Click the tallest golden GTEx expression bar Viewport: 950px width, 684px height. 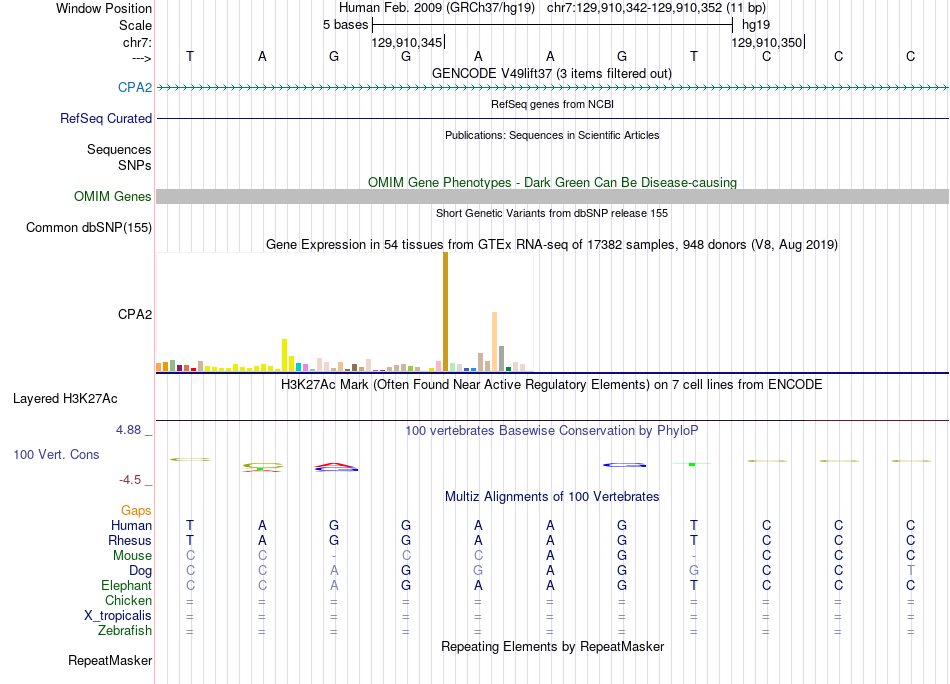(x=445, y=311)
